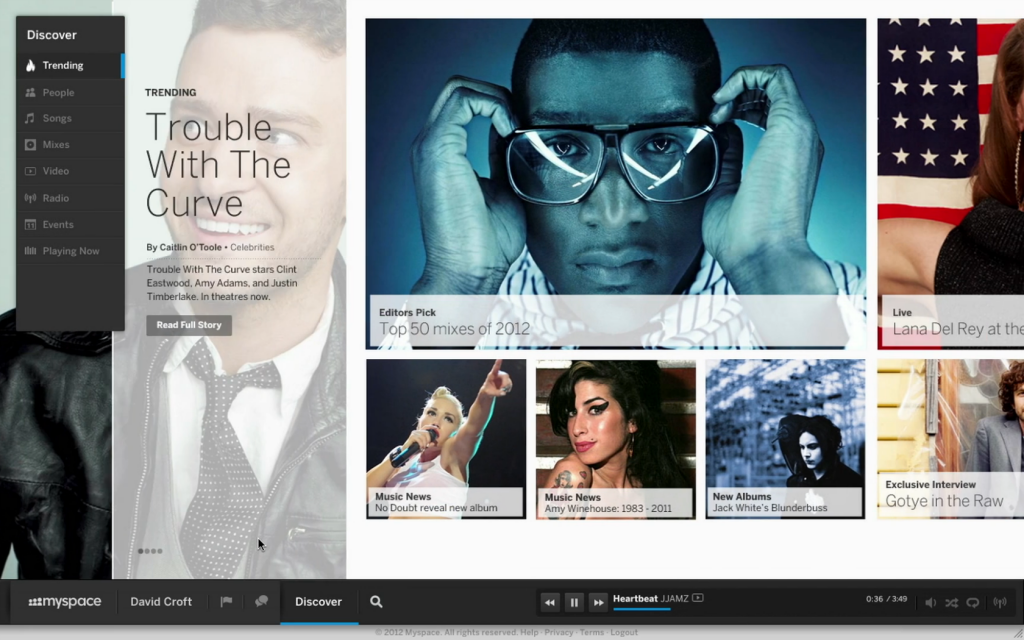The width and height of the screenshot is (1024, 640).
Task: Open the Top 50 mixes of 2012 tile
Action: coord(616,184)
